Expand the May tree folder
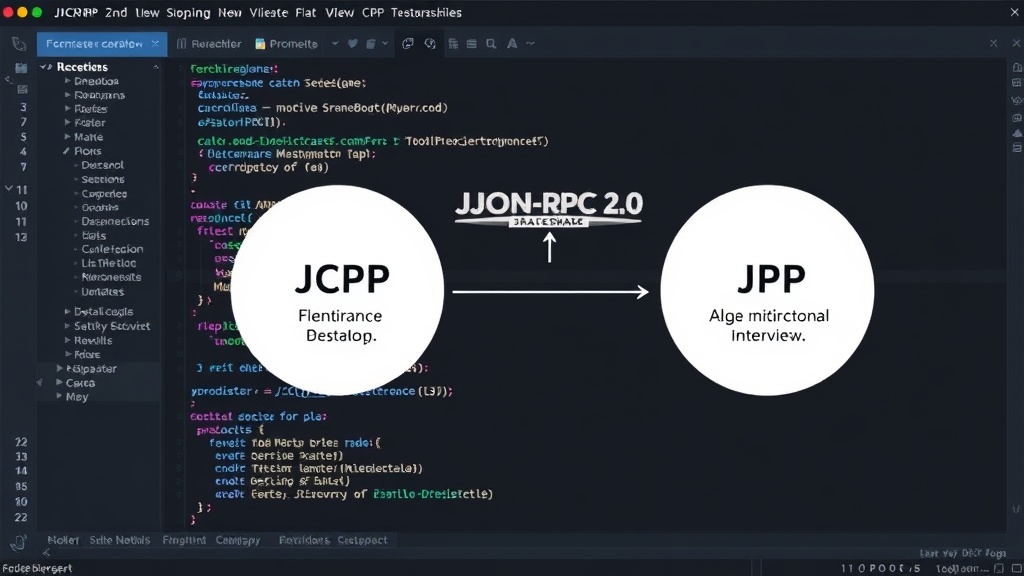The height and width of the screenshot is (576, 1024). [59, 396]
